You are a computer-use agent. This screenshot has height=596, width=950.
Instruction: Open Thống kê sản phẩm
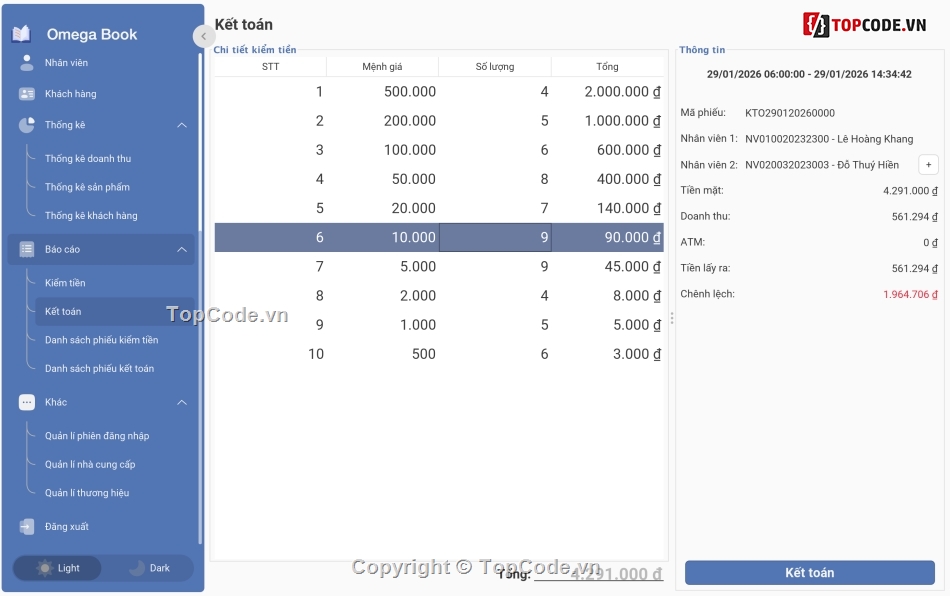[115, 187]
